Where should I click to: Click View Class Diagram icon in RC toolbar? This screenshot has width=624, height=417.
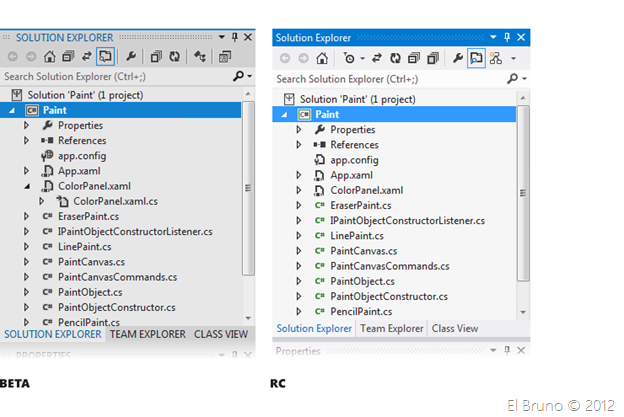coord(495,59)
